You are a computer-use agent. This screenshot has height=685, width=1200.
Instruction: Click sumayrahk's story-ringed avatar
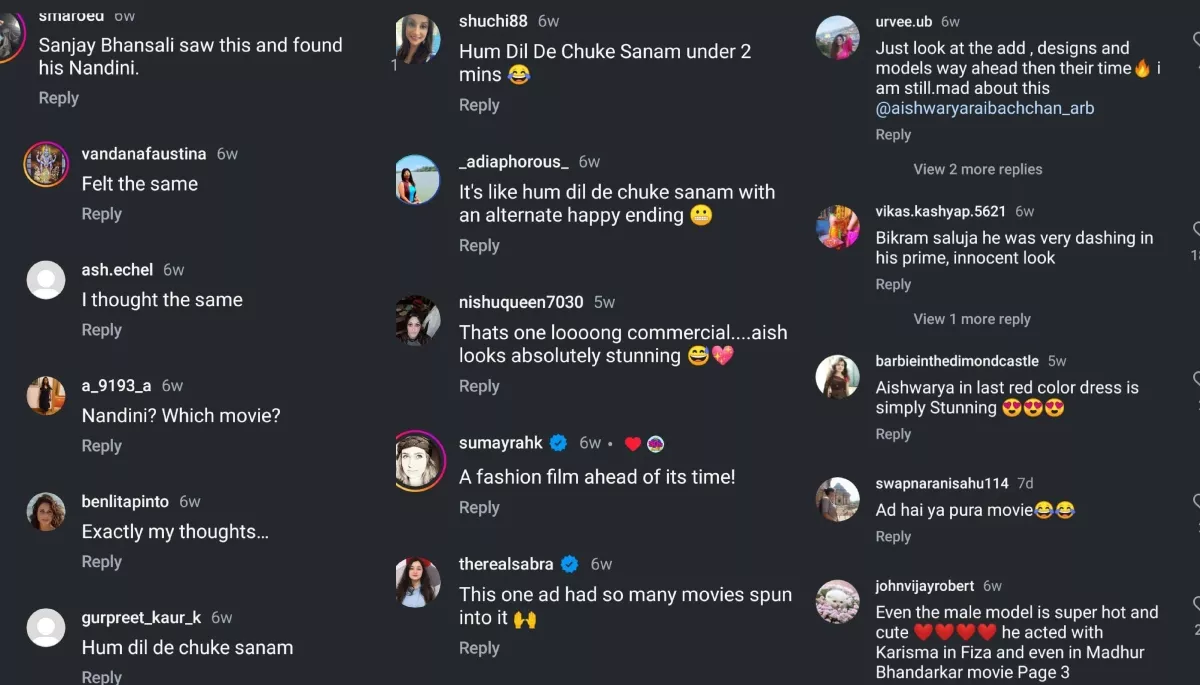point(420,461)
